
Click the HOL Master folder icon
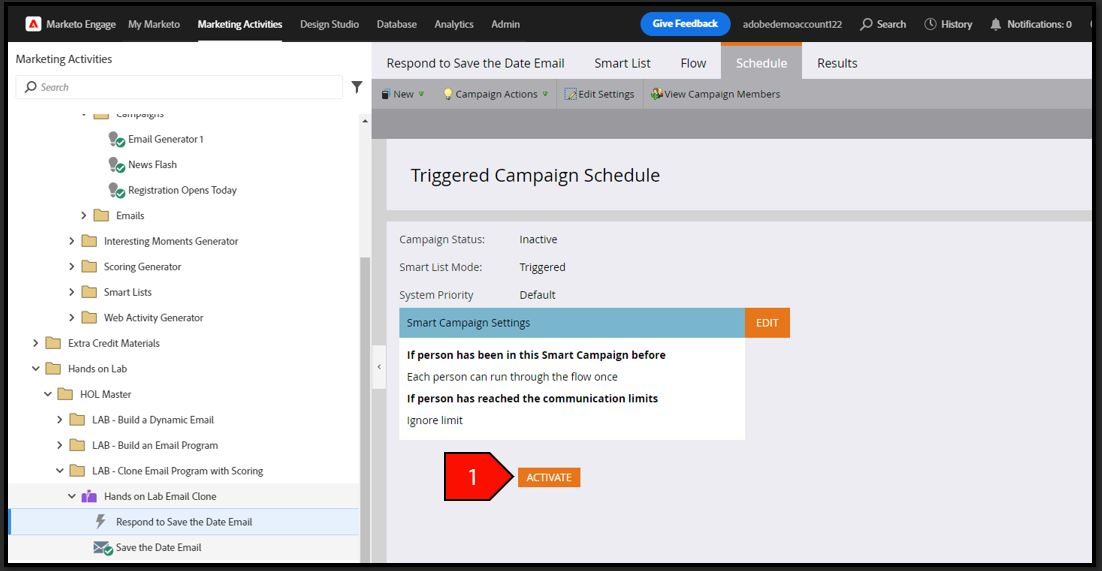coord(65,394)
